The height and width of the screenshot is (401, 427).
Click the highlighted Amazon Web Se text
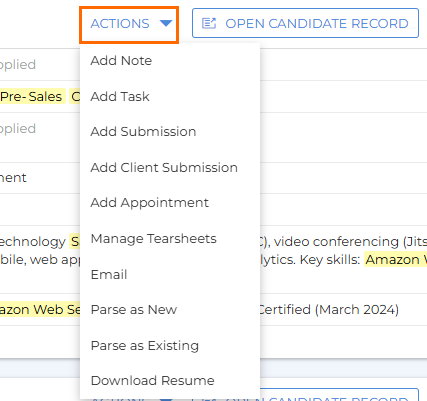(40, 310)
